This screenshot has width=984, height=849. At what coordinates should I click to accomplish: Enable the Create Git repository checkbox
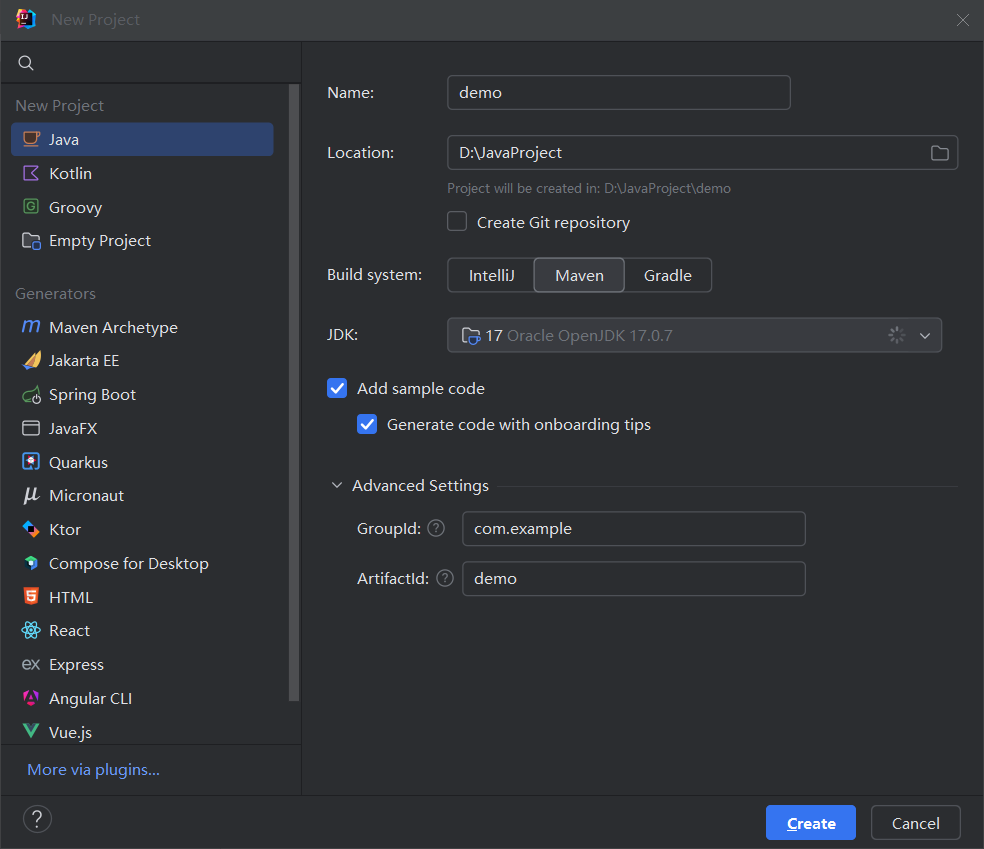[457, 222]
